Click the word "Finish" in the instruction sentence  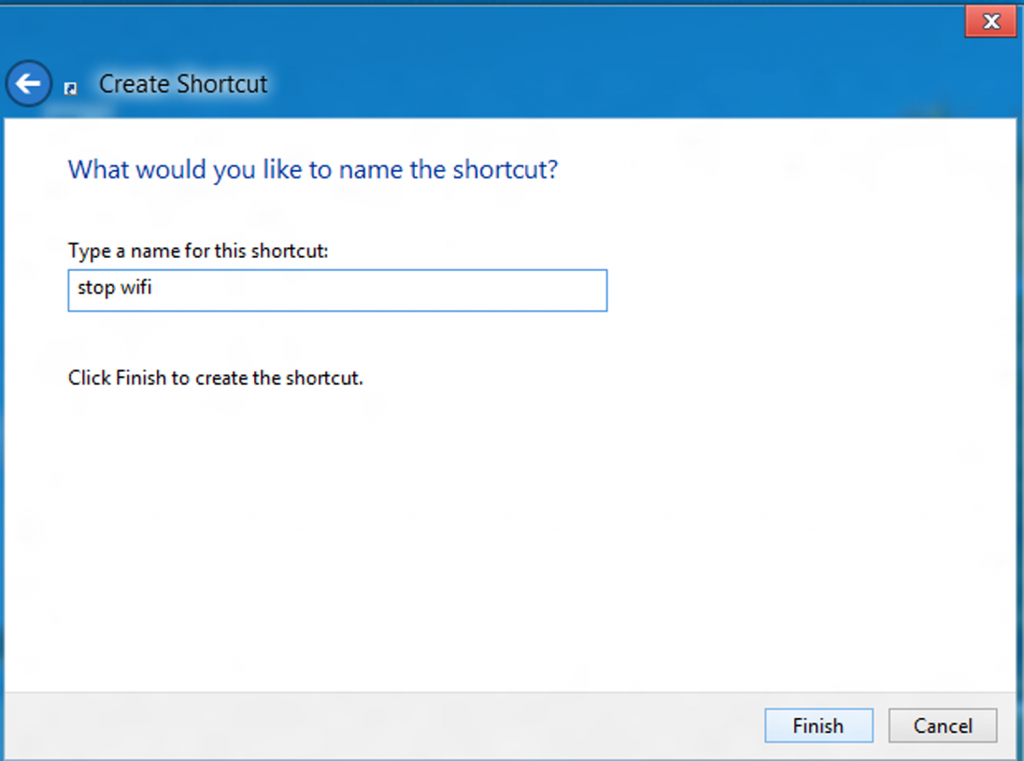pyautogui.click(x=139, y=379)
